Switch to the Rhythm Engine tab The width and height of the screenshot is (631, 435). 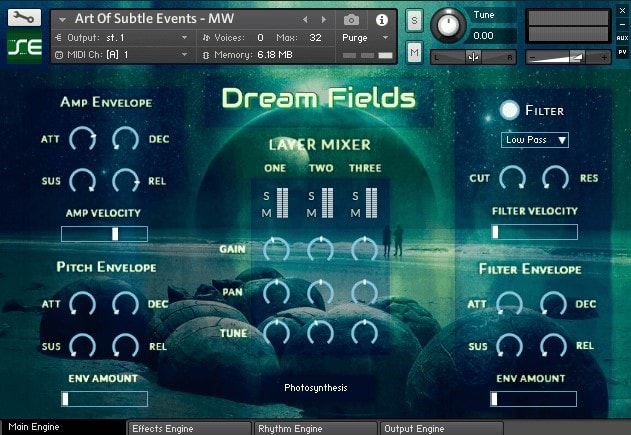point(314,428)
